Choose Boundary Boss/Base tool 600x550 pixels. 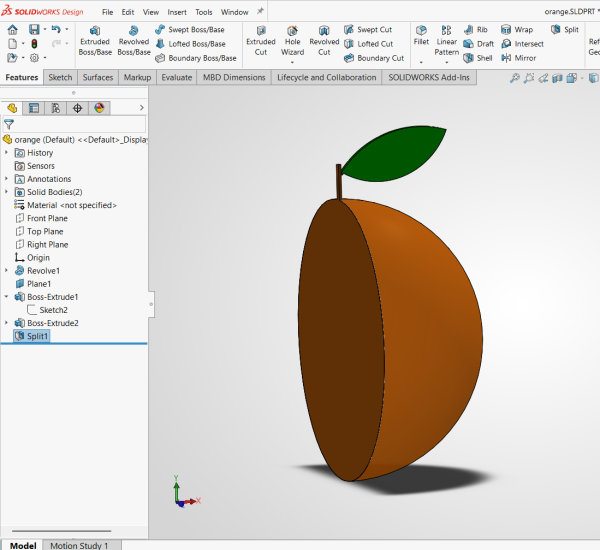coord(196,58)
